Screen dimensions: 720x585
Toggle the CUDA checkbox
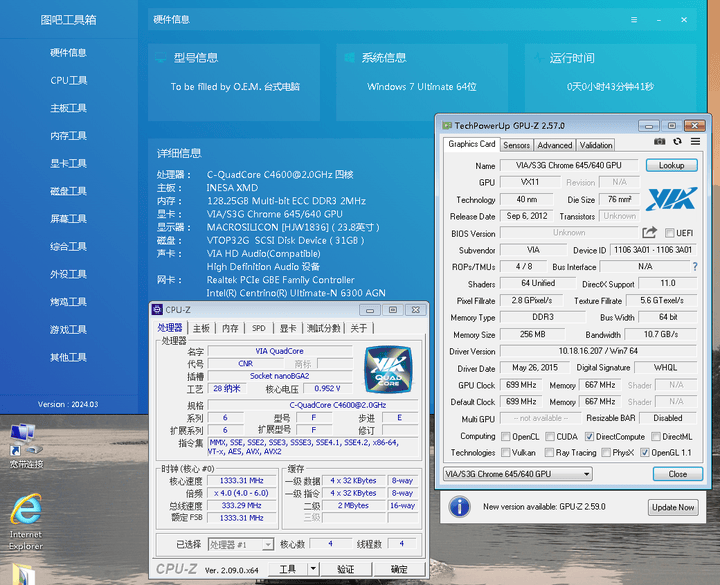[550, 436]
